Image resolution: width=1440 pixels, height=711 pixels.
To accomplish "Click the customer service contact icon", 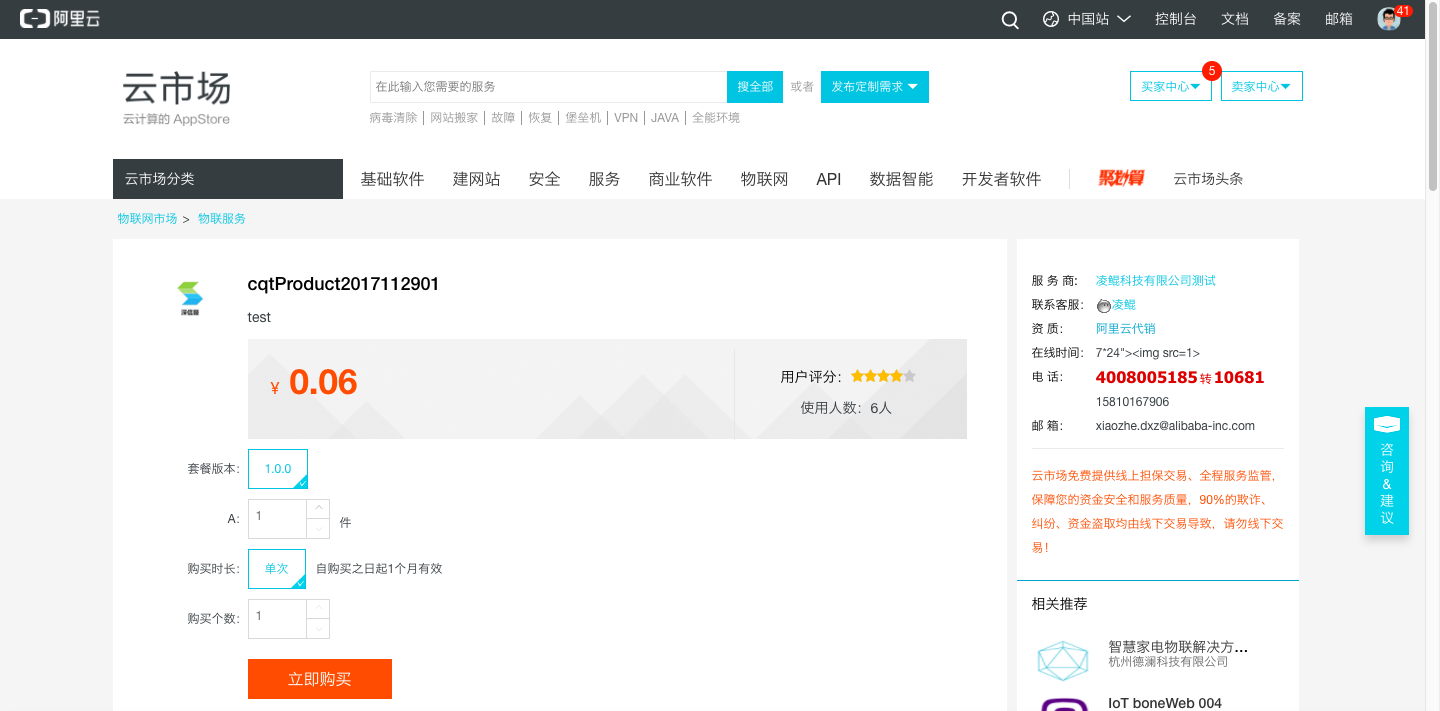I will tap(1103, 305).
